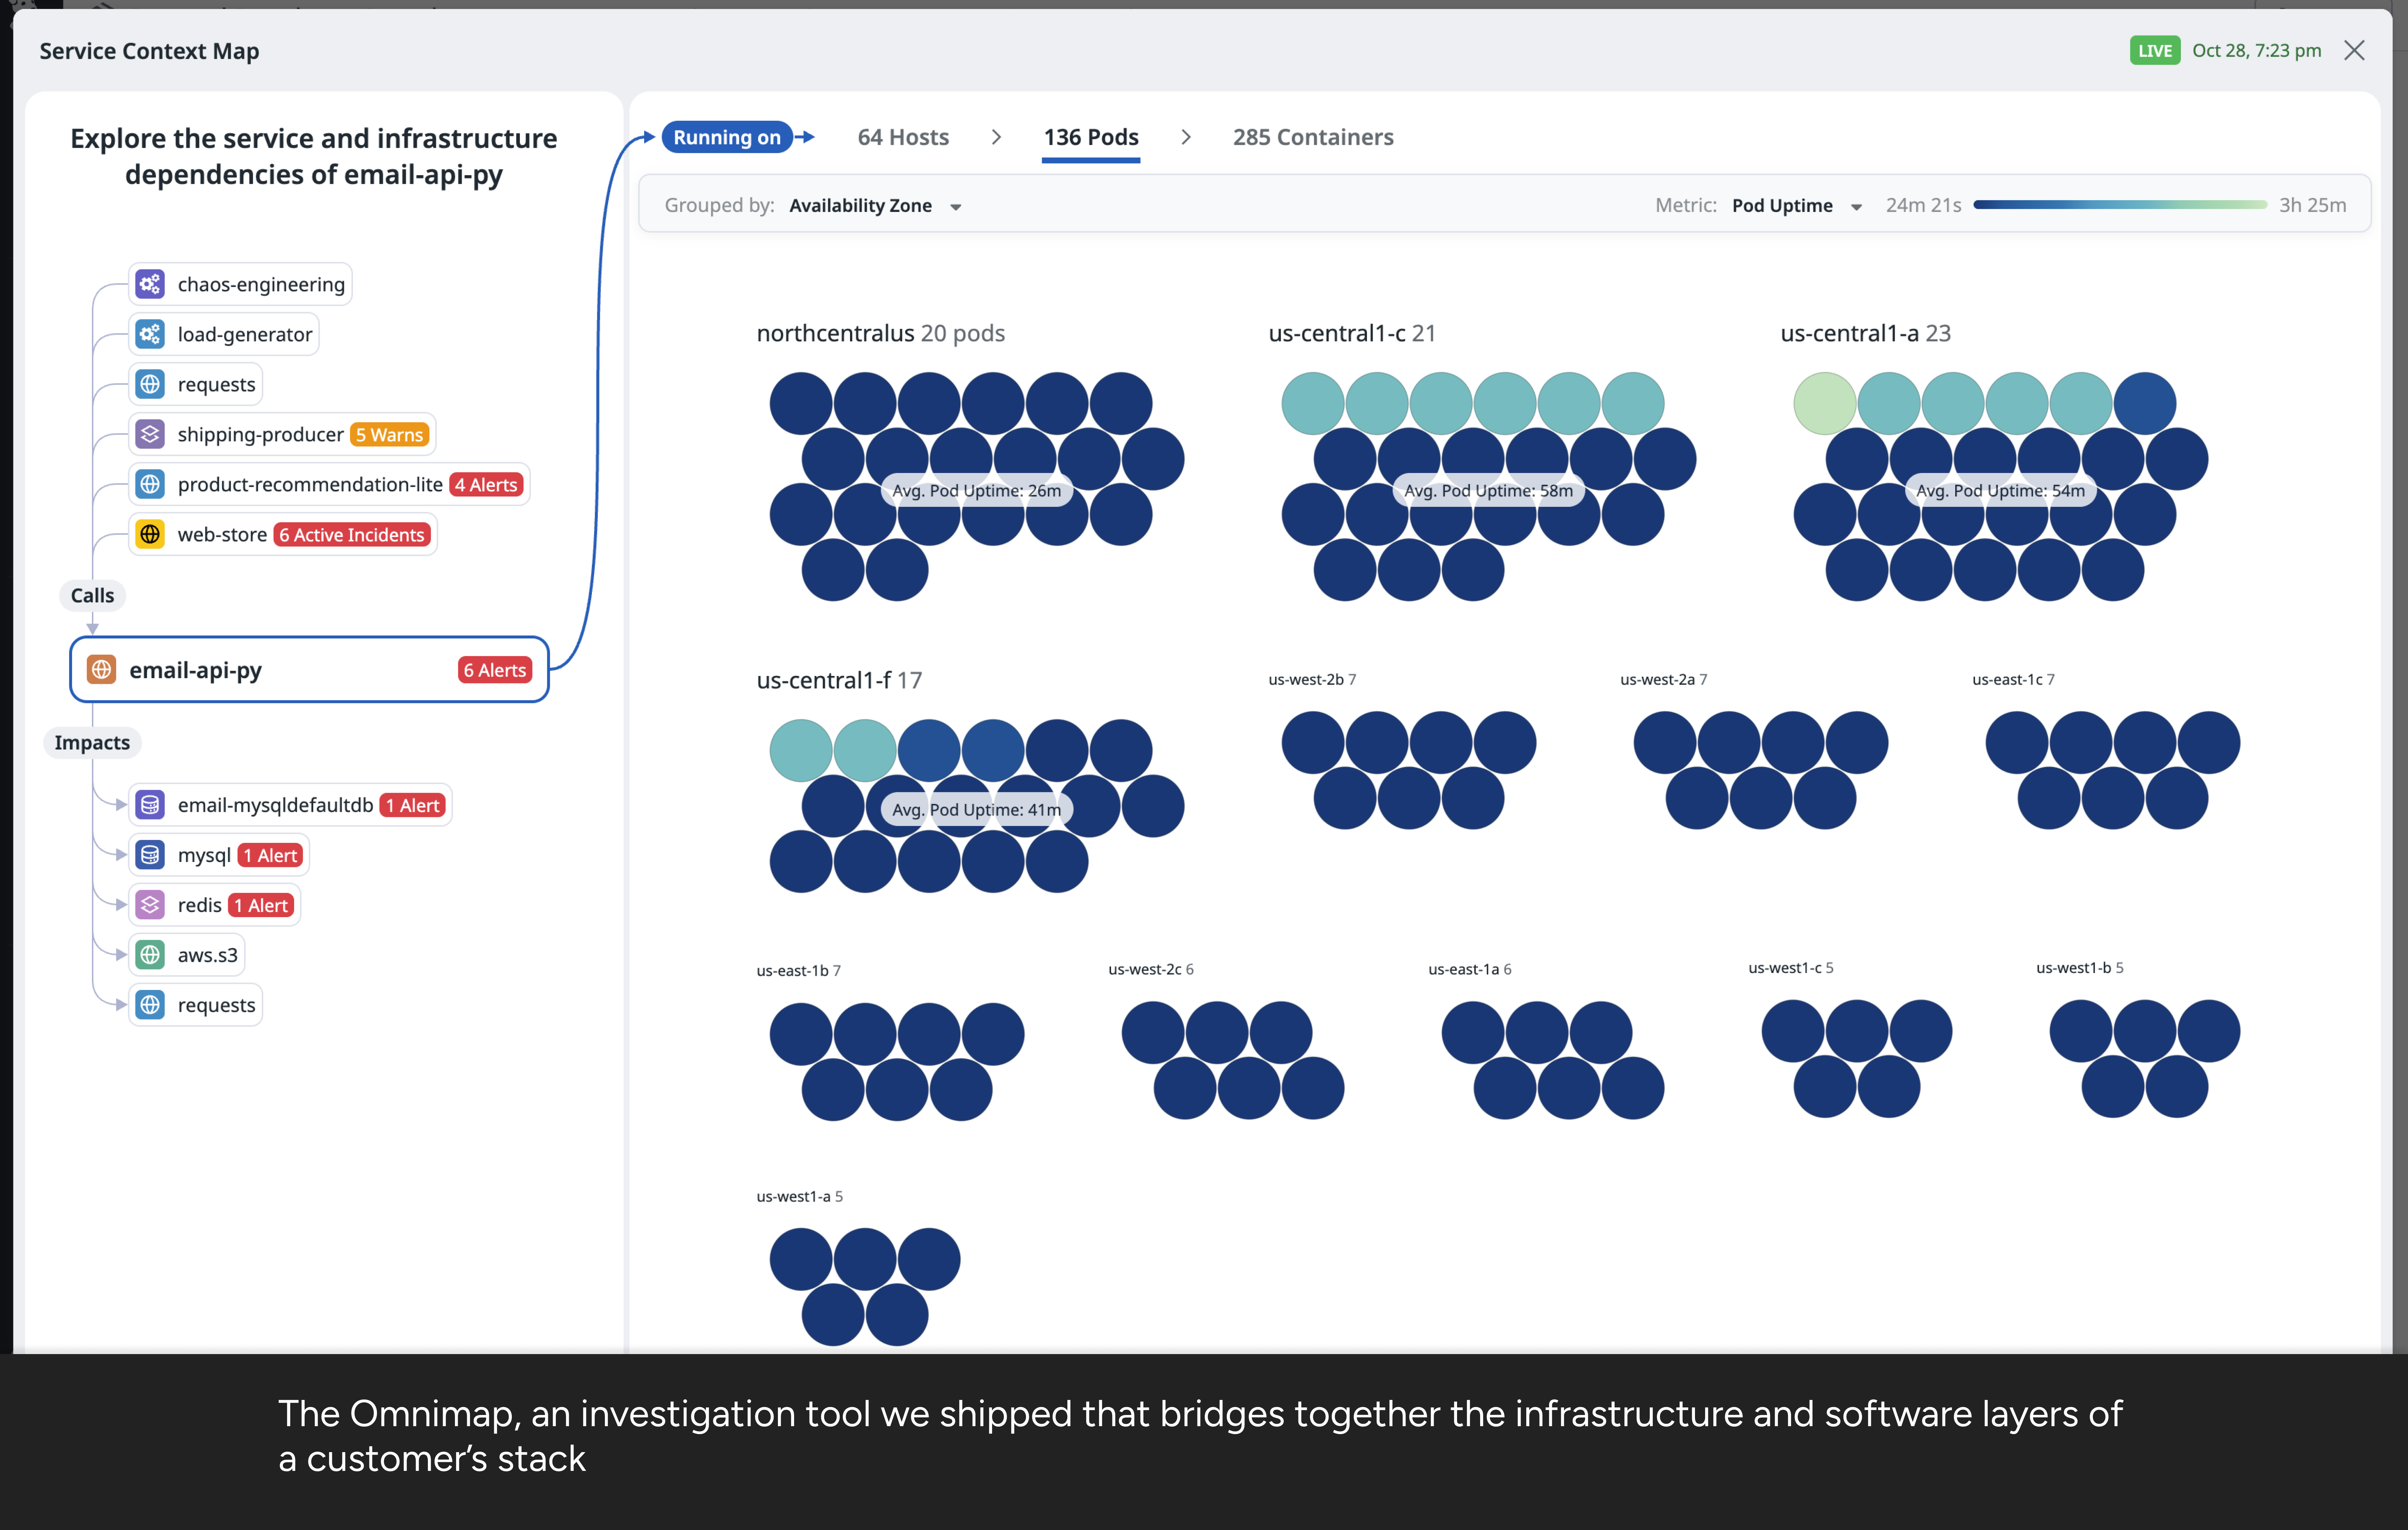Image resolution: width=2408 pixels, height=1530 pixels.
Task: Click the web-store globe icon
Action: tap(150, 534)
